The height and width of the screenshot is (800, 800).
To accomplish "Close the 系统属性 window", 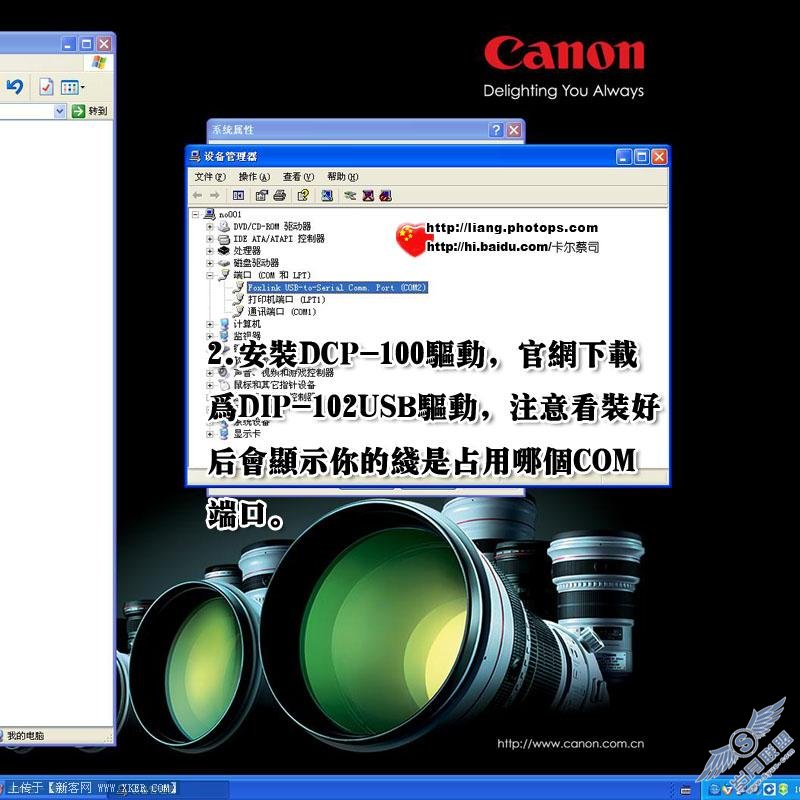I will 514,130.
